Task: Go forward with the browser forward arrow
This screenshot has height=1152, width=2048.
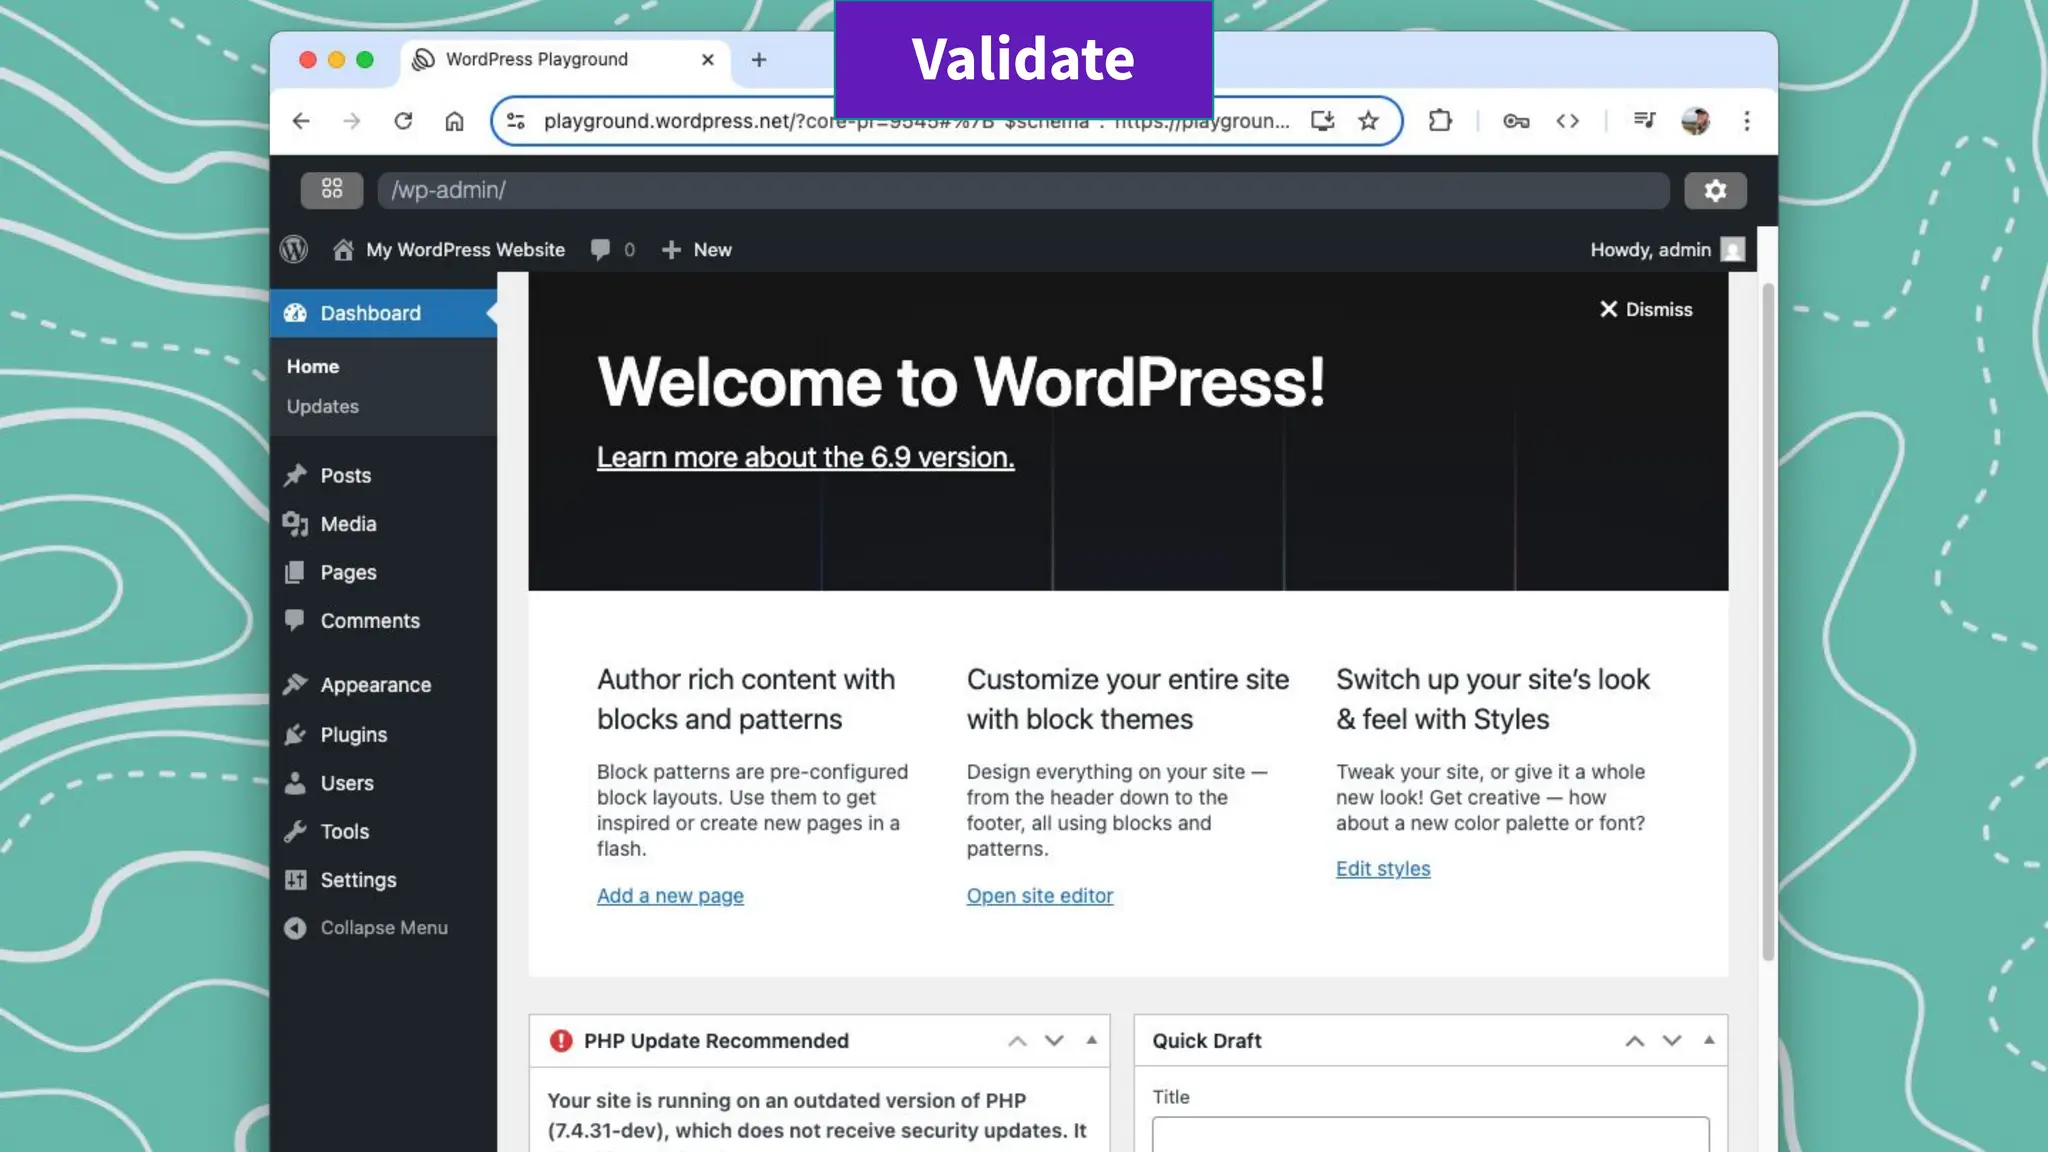Action: coord(351,121)
